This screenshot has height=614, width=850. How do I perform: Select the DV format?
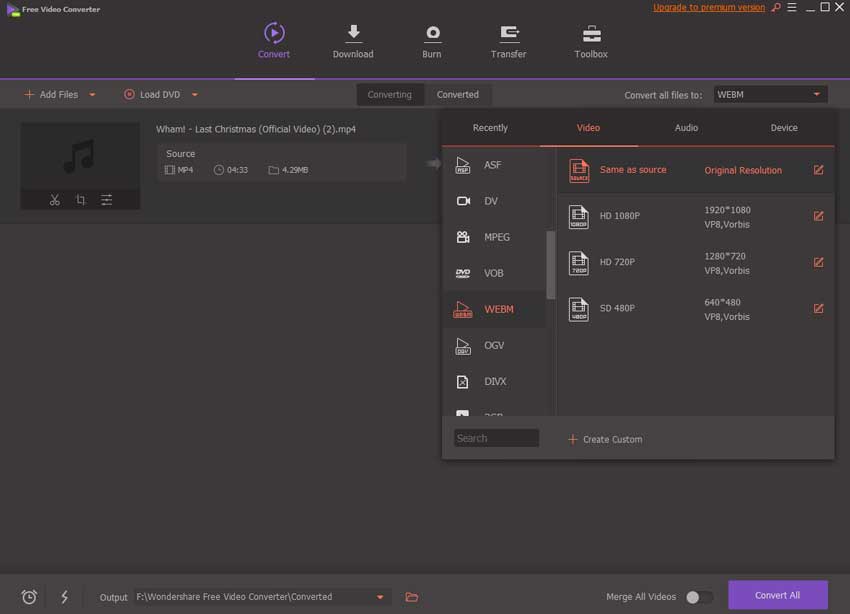pyautogui.click(x=495, y=201)
